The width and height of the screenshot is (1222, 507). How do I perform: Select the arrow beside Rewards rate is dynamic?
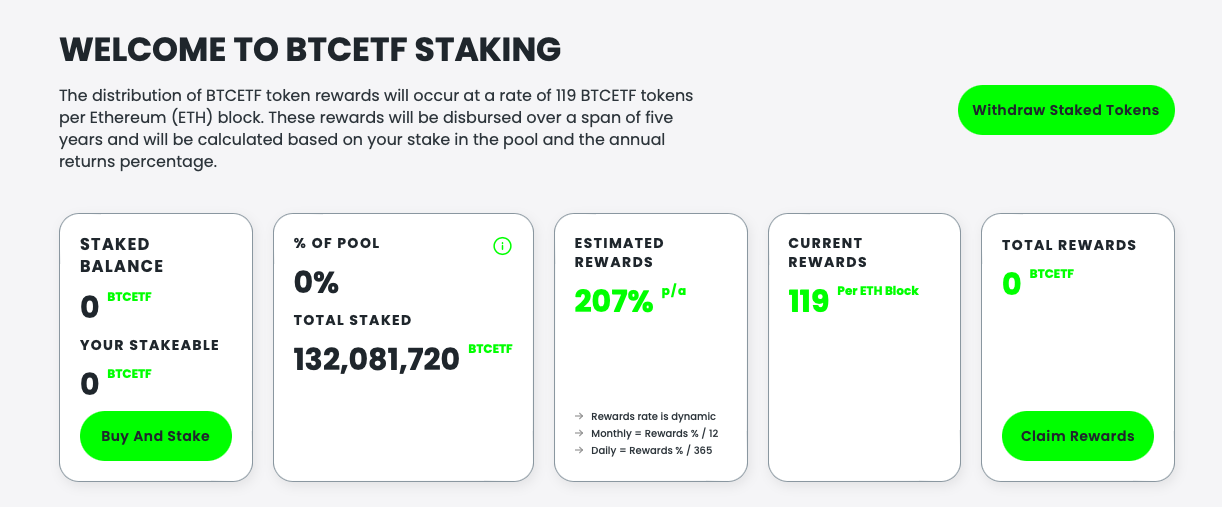point(579,416)
